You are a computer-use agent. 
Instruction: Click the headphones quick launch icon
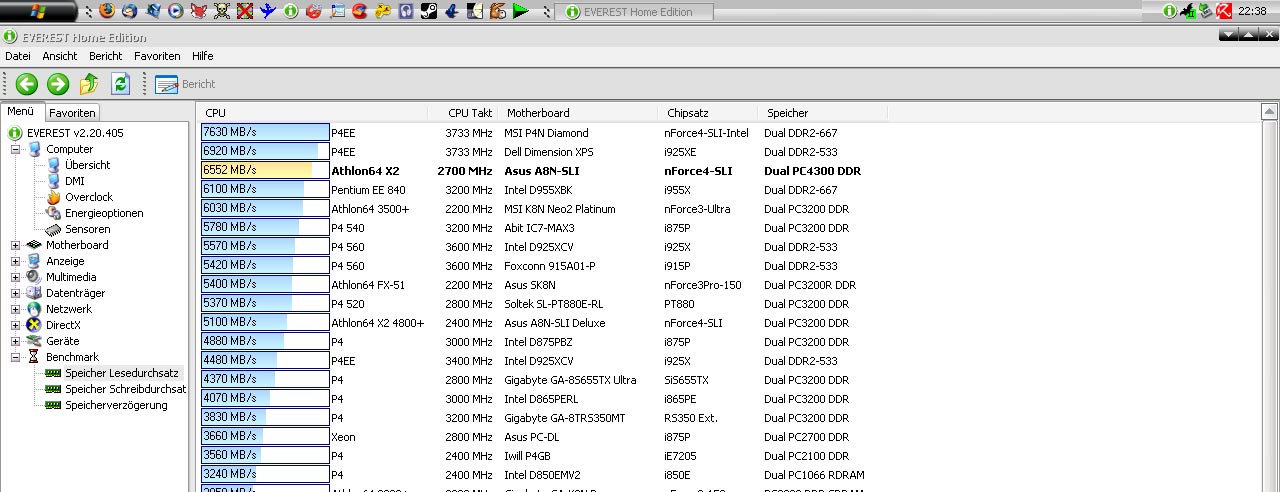[405, 11]
